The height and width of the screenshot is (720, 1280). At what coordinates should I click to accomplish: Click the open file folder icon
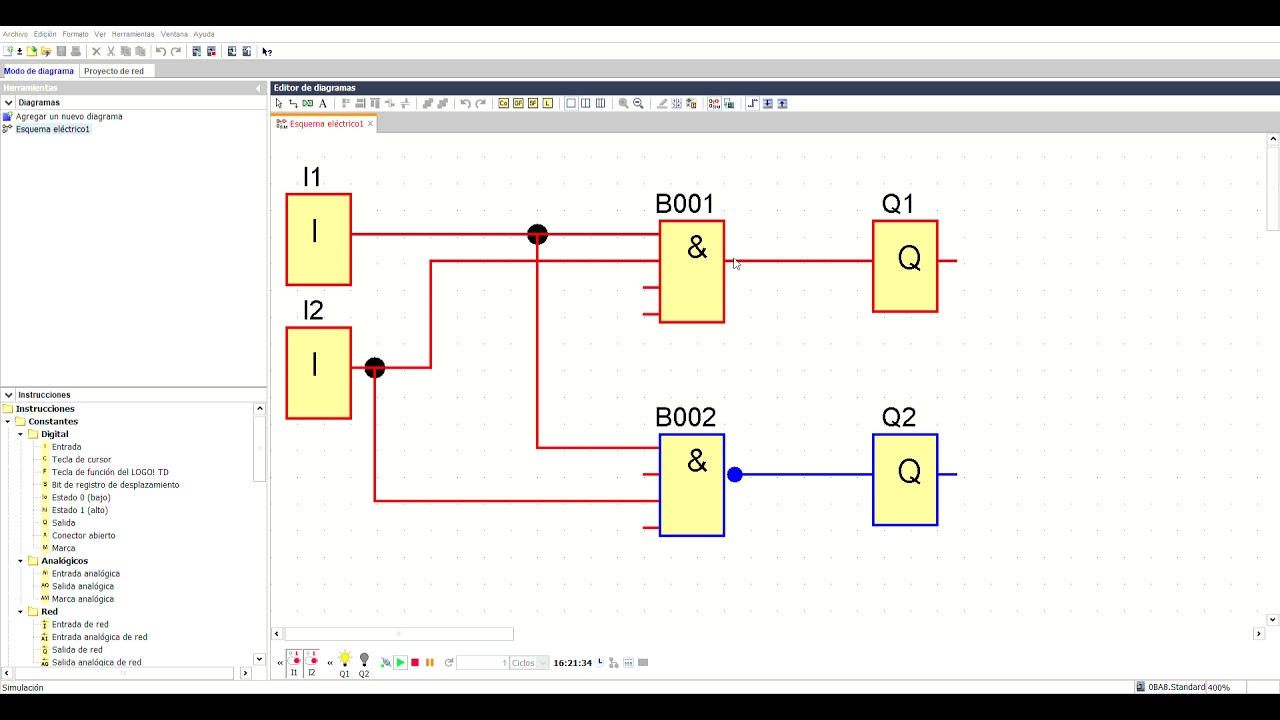(46, 51)
